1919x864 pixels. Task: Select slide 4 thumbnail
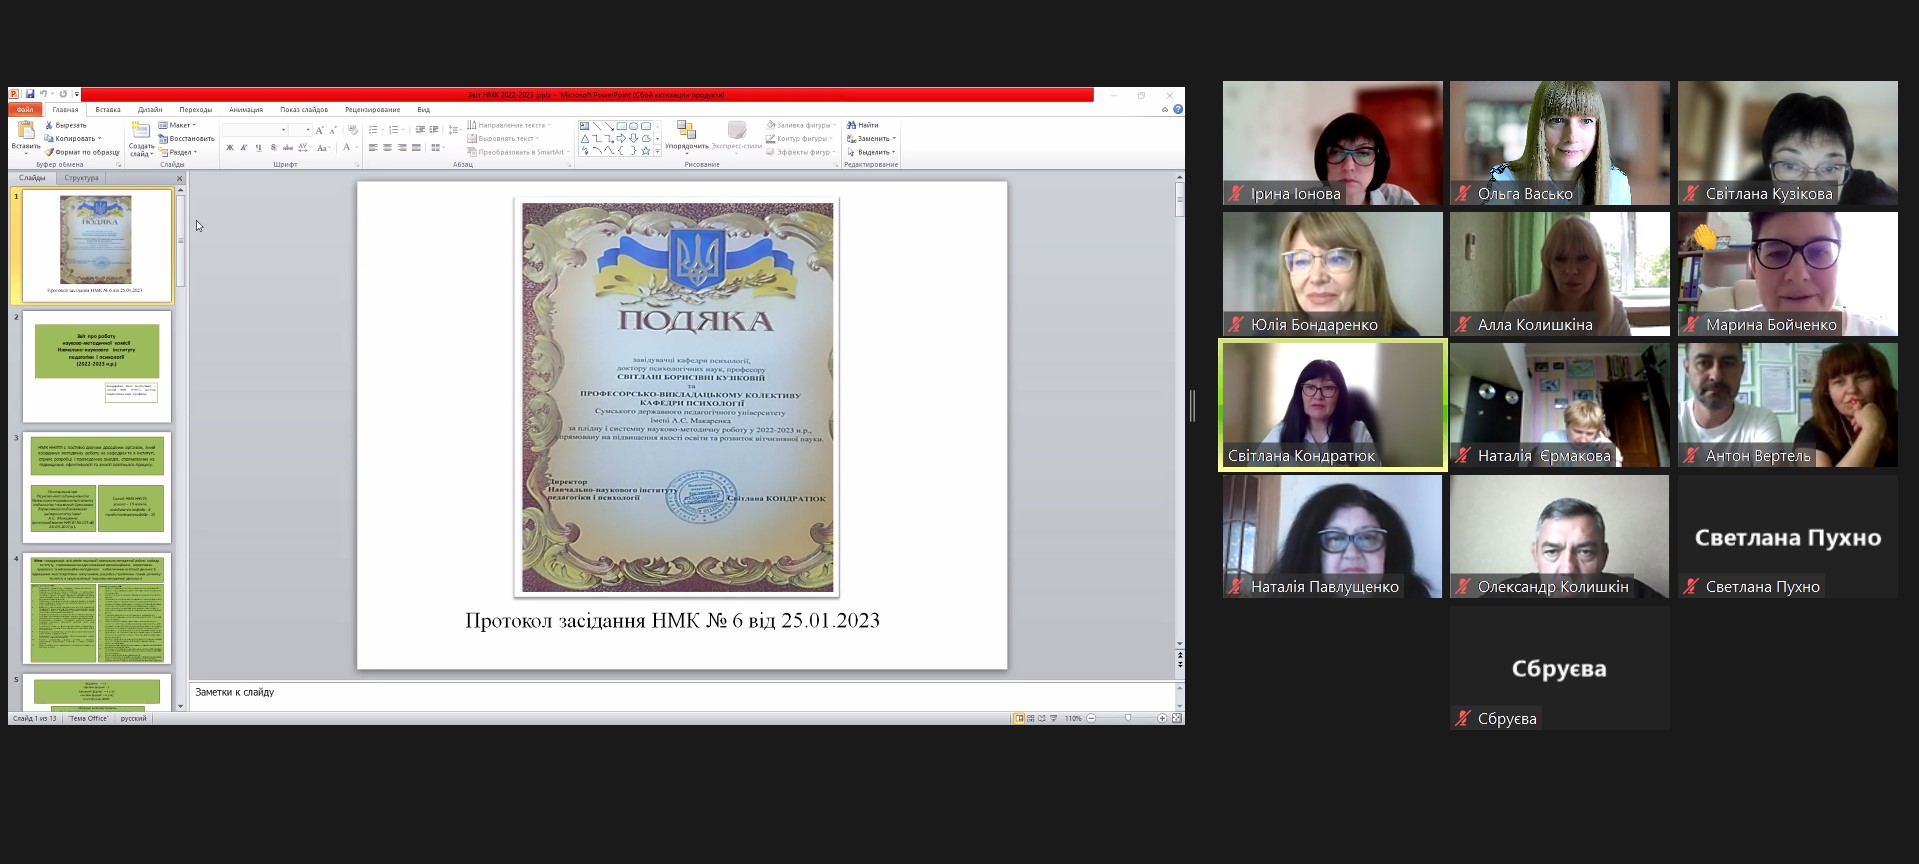[x=97, y=608]
